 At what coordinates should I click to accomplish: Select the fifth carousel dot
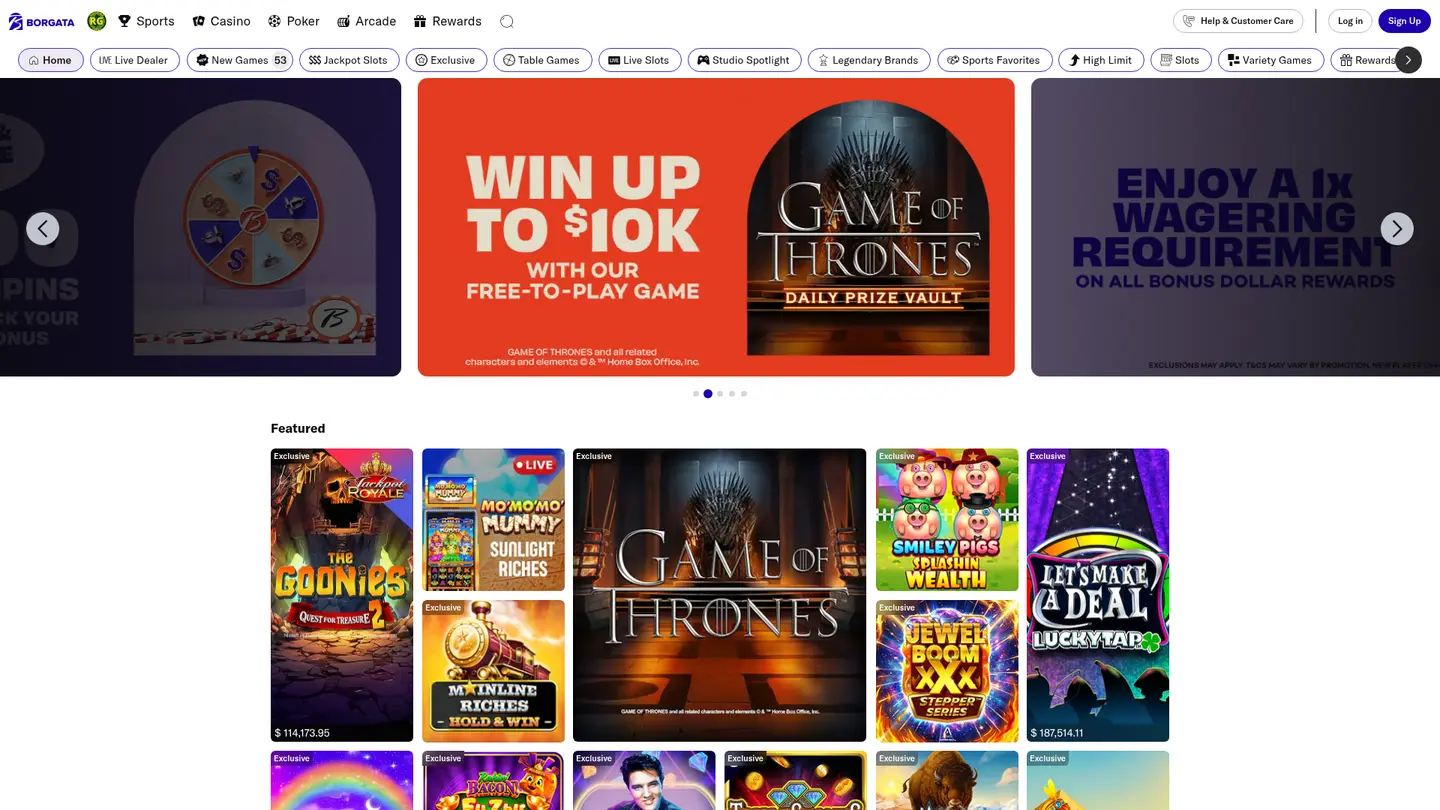(744, 394)
